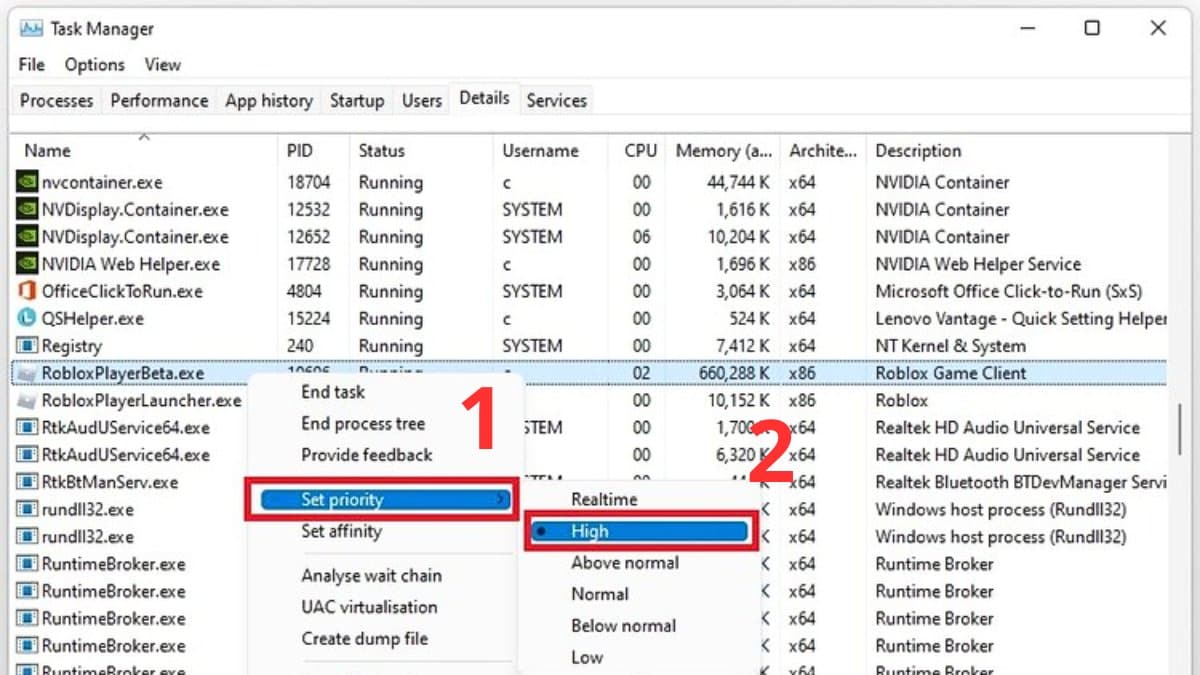Sort by the Memory column header
Image resolution: width=1200 pixels, height=675 pixels.
click(724, 150)
